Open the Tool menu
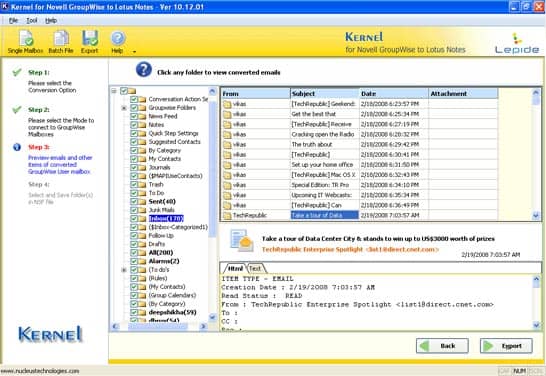 pos(32,21)
